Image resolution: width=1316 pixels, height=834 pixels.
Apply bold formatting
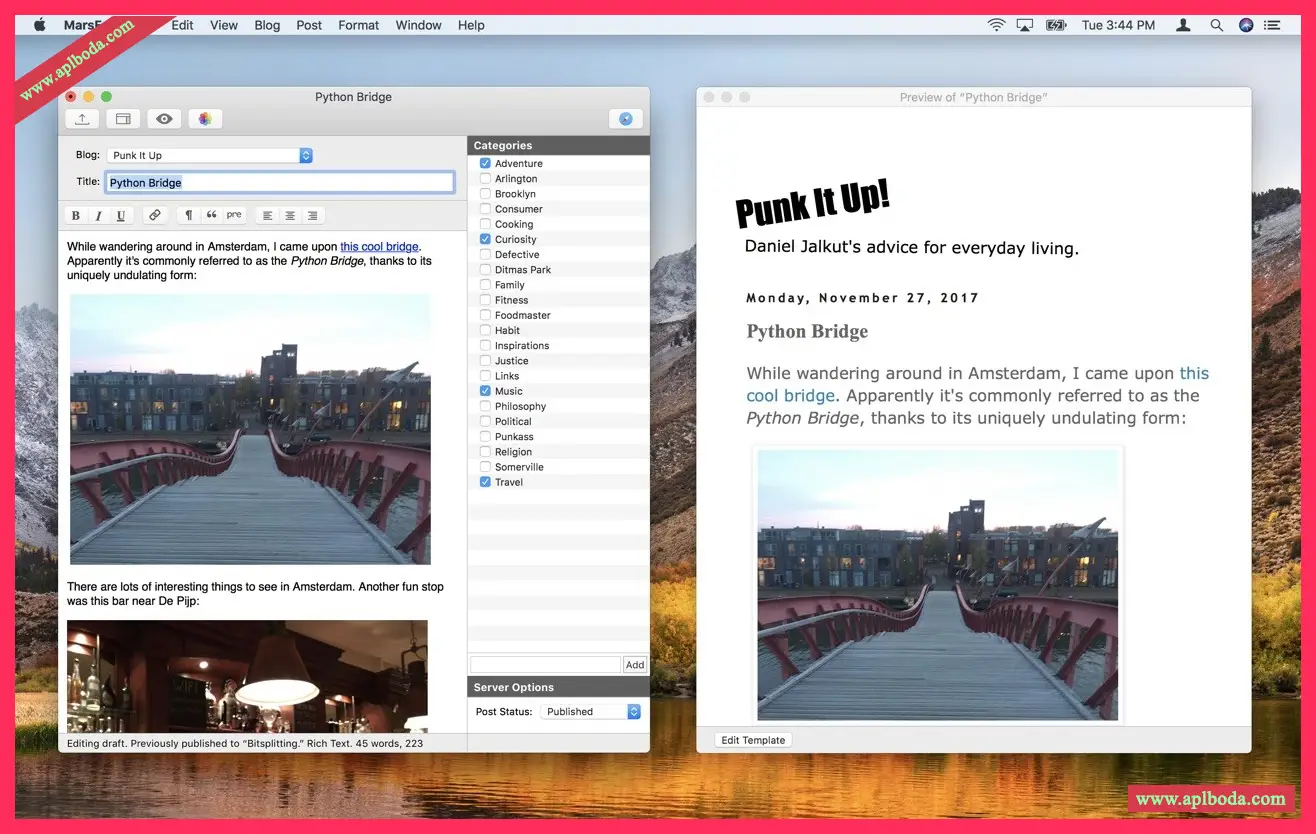(x=75, y=215)
